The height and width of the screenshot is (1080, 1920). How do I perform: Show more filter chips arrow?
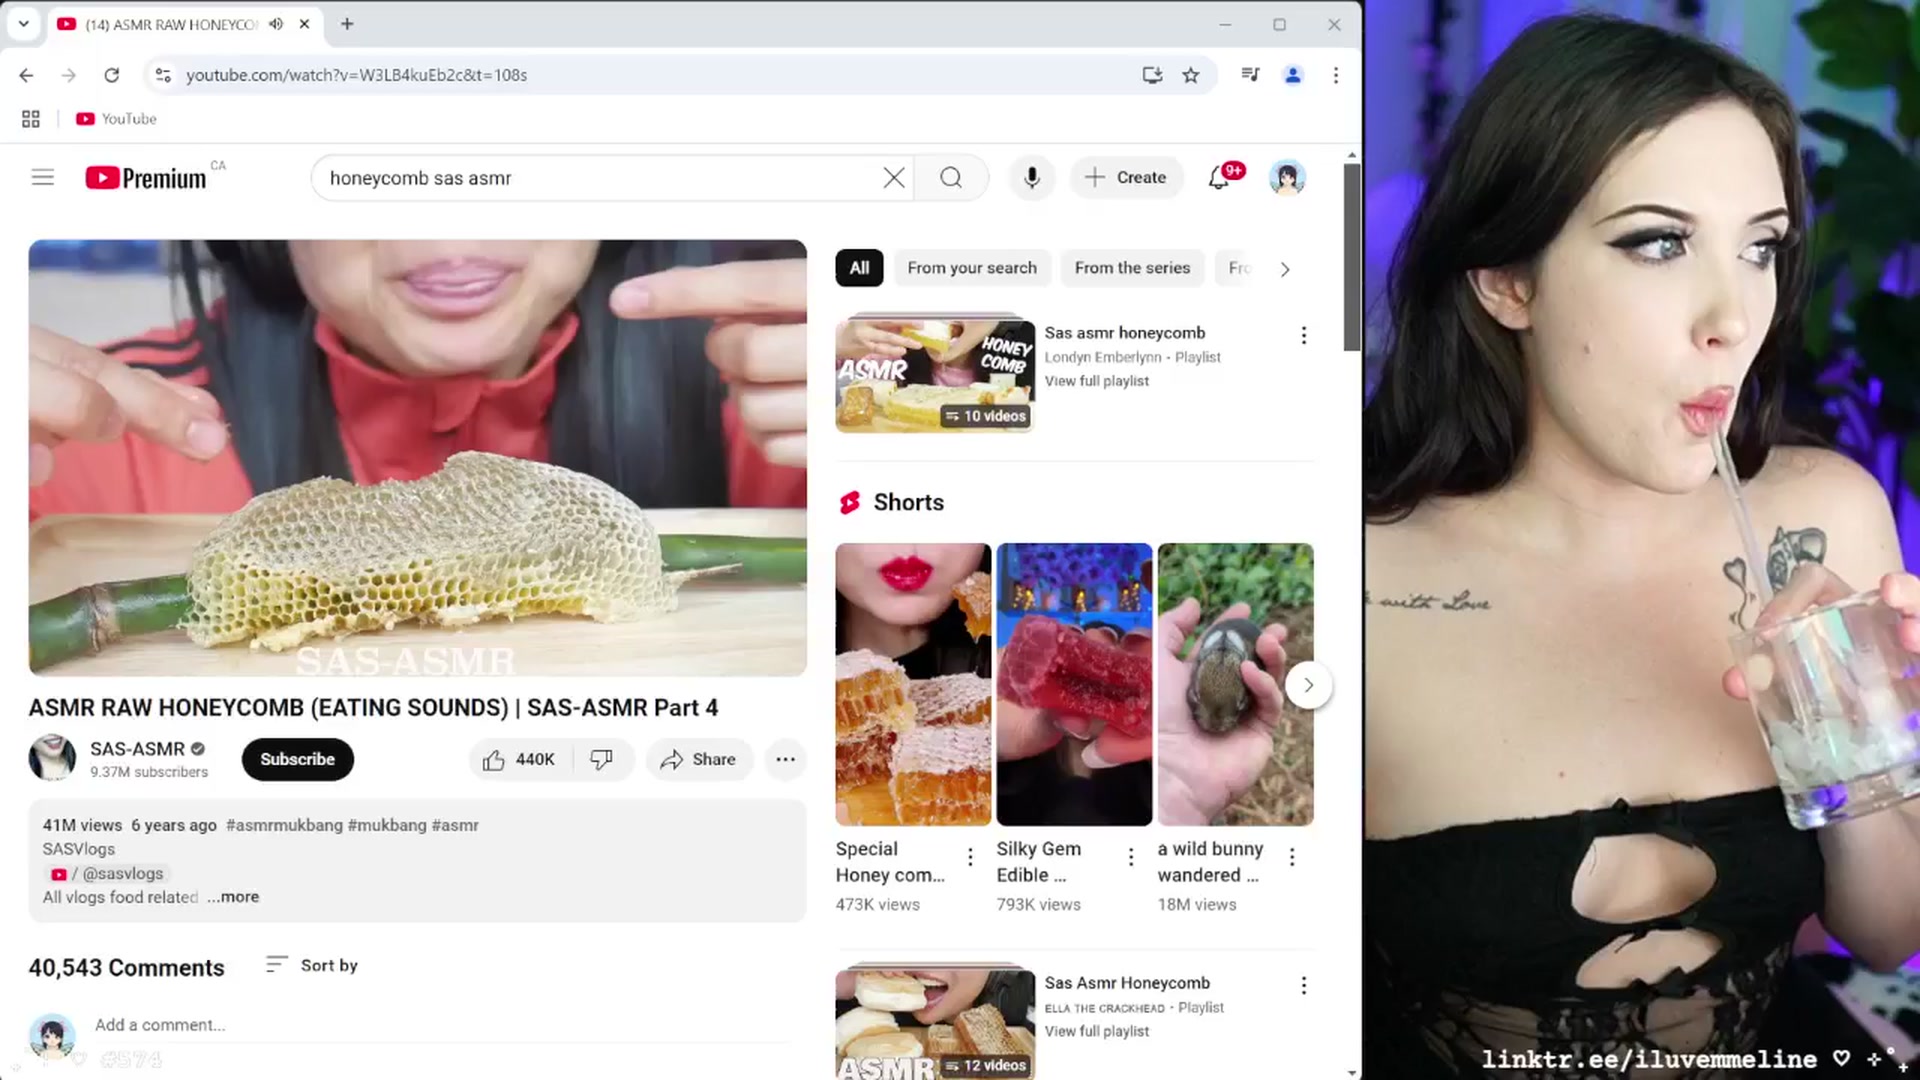point(1285,269)
